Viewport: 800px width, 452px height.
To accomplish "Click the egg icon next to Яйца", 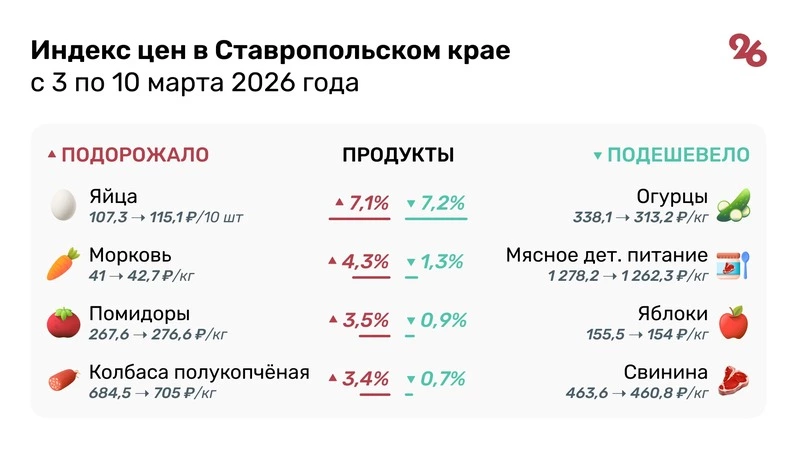I will click(x=63, y=205).
